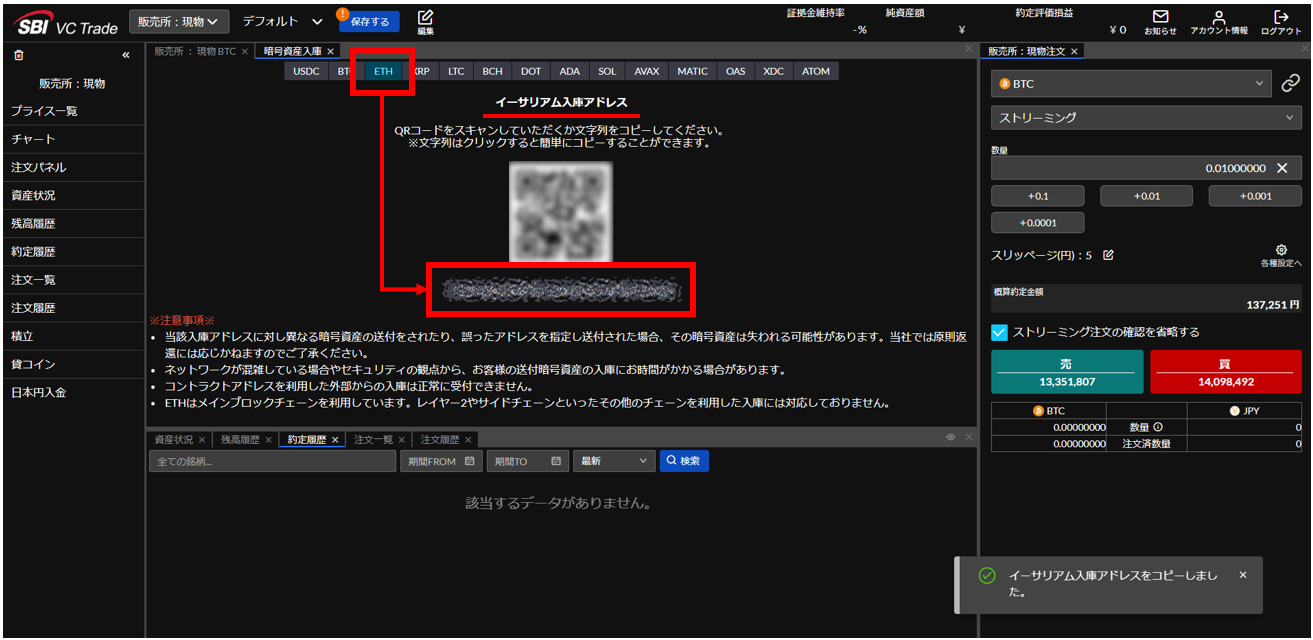Viewport: 1313px width, 640px height.
Task: Click the Ethereum deposit QR code
Action: [561, 211]
